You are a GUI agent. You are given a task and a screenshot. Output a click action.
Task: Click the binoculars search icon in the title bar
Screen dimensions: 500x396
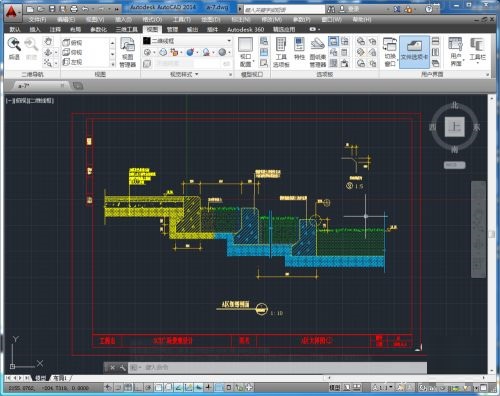coord(331,9)
